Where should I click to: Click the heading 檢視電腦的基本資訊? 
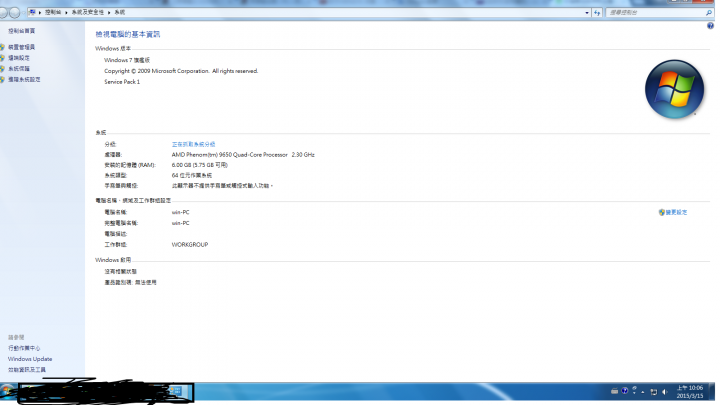(128, 34)
